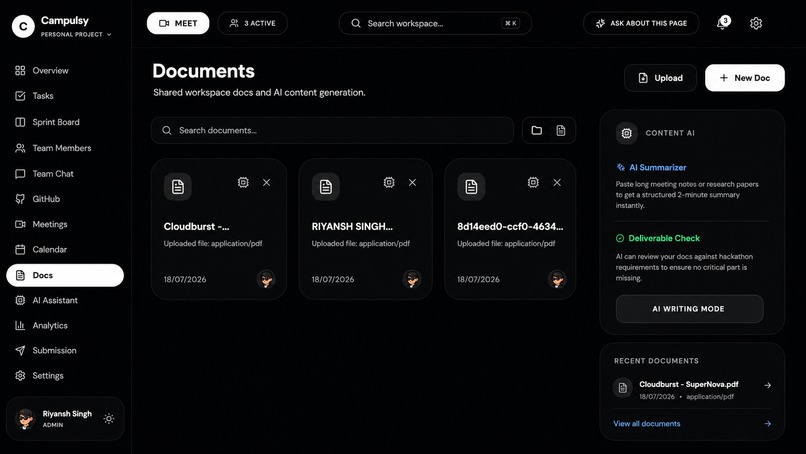The height and width of the screenshot is (454, 806).
Task: Open AI Assistant page
Action: [65, 300]
